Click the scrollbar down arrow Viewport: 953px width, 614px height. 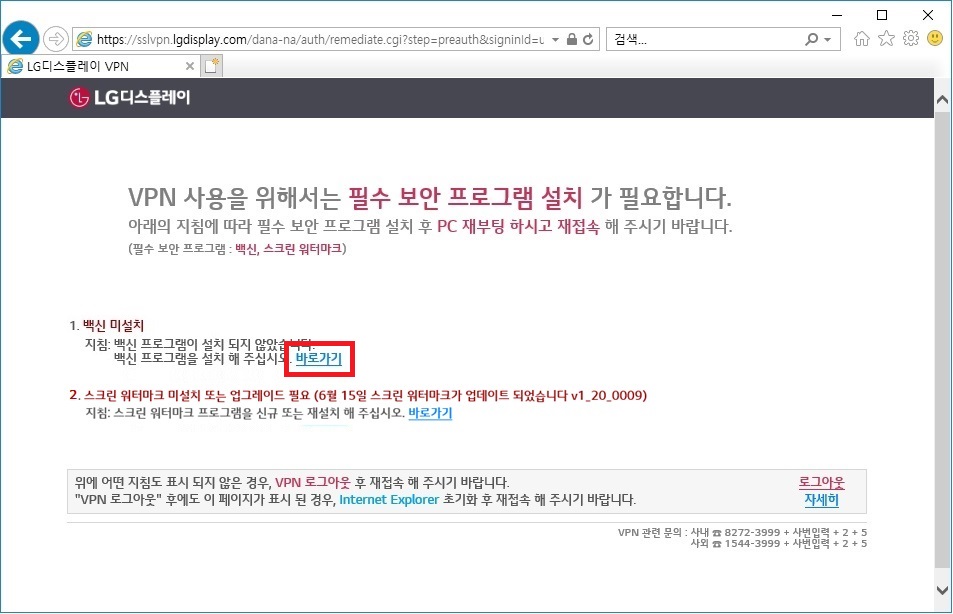tap(943, 590)
